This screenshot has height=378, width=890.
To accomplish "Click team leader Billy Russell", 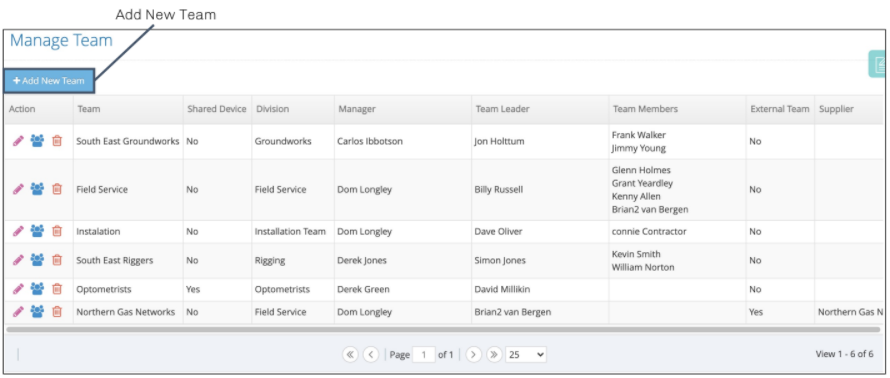I will [x=498, y=190].
